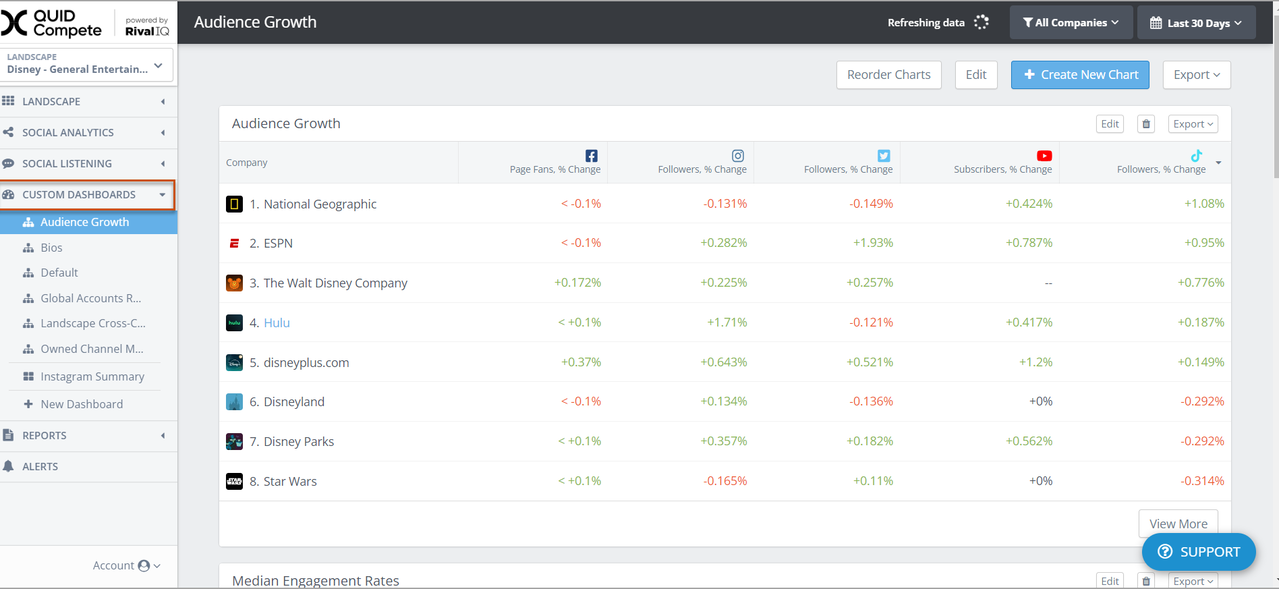Open the Account menu
The image size is (1279, 589).
(127, 566)
